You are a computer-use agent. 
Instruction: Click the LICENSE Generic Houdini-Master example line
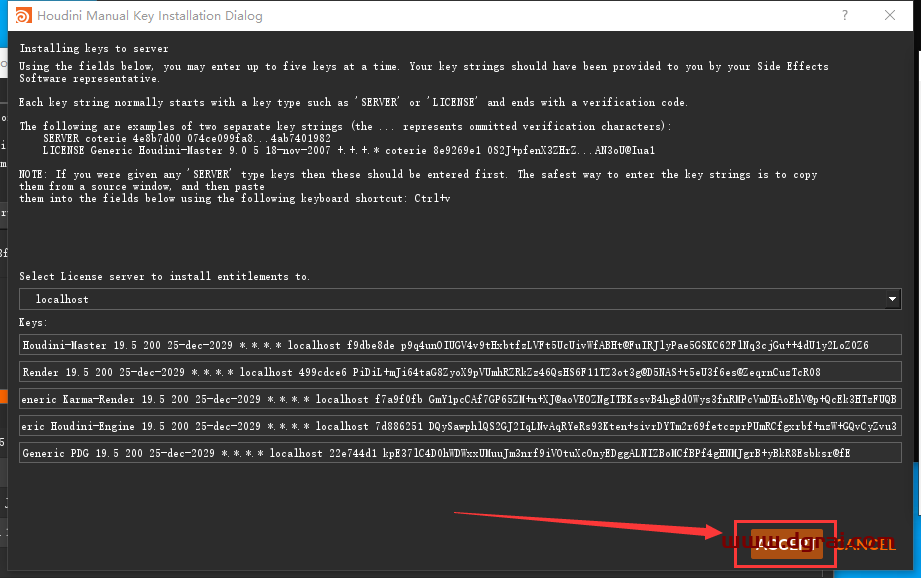348,150
